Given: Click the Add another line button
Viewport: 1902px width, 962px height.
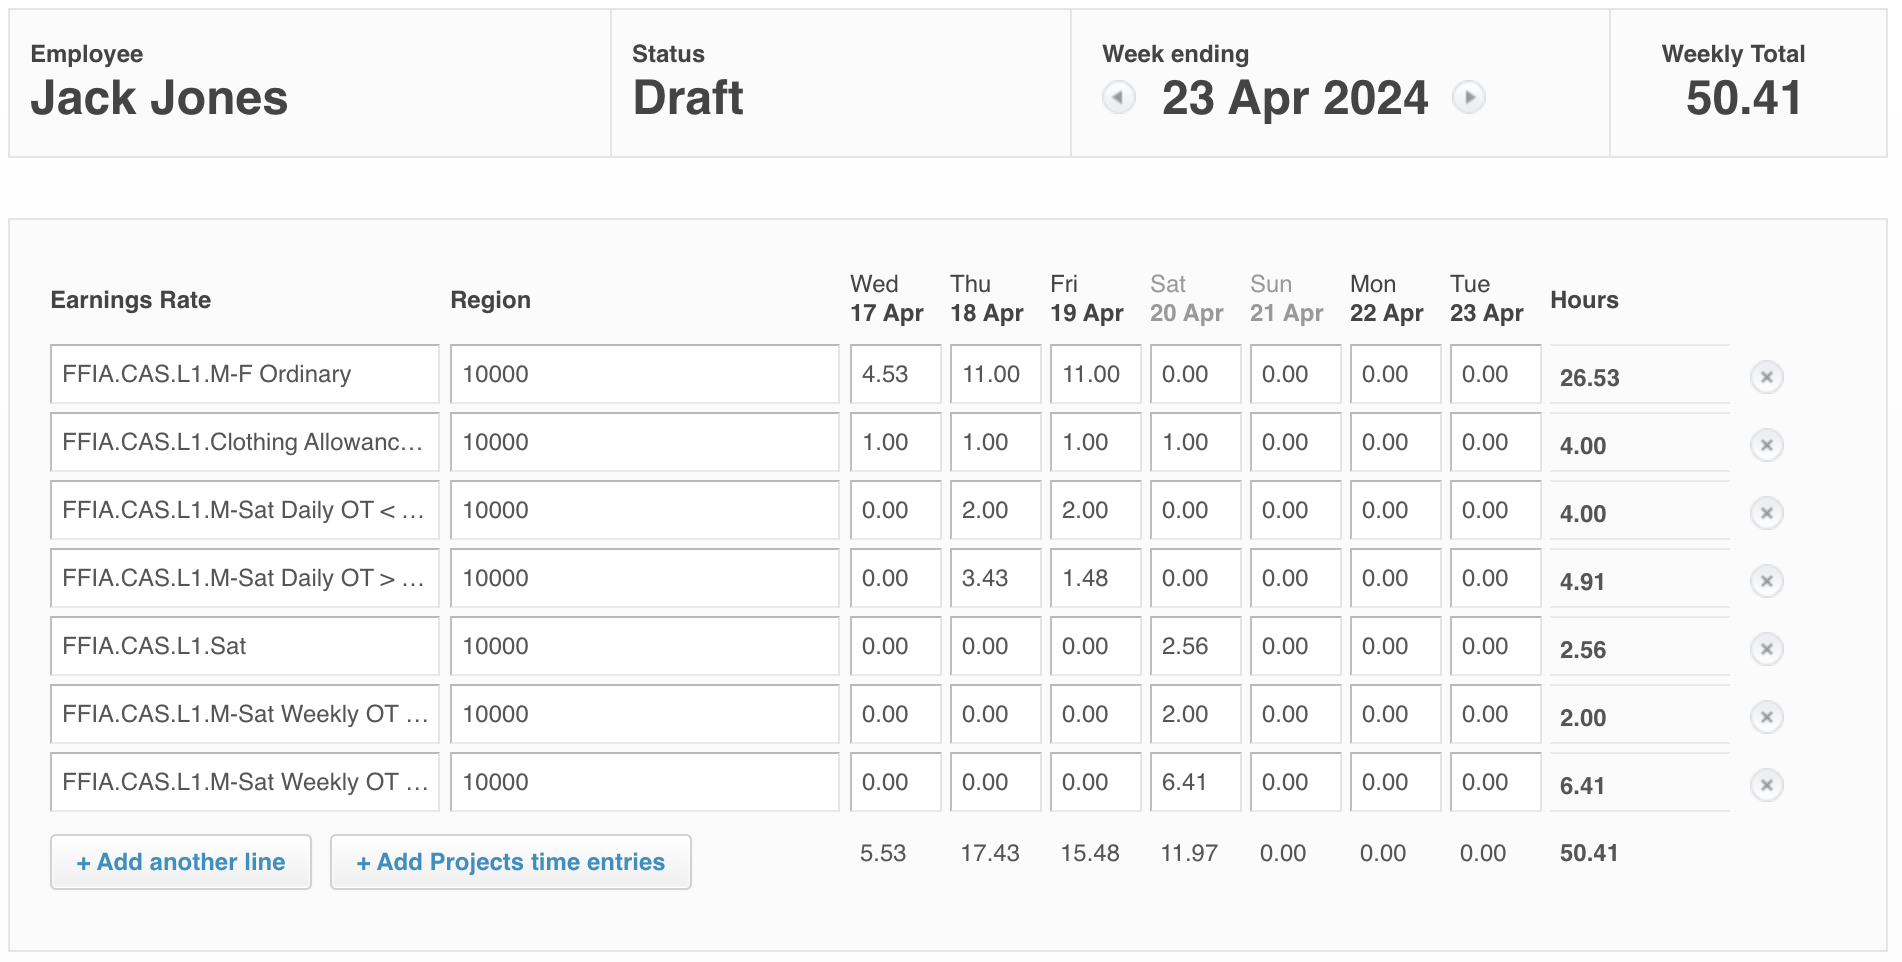Looking at the screenshot, I should 181,862.
